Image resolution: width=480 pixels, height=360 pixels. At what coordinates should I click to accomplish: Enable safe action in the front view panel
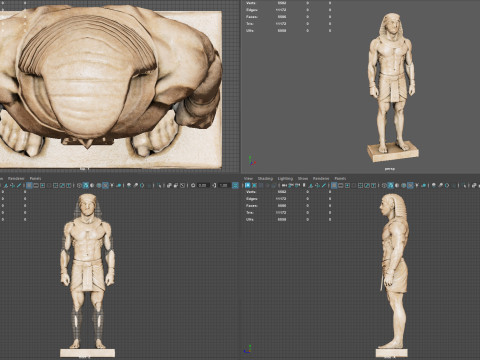(62, 185)
